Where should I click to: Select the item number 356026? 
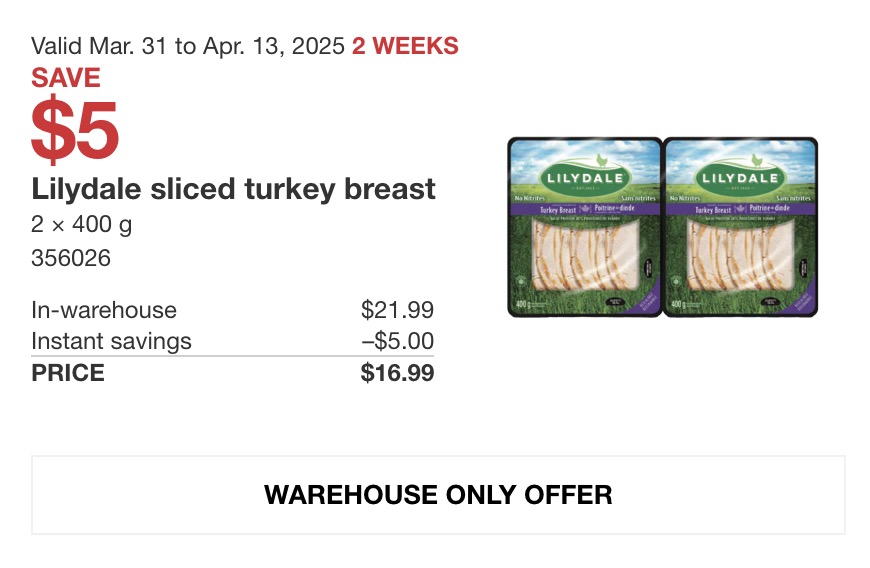tap(71, 258)
